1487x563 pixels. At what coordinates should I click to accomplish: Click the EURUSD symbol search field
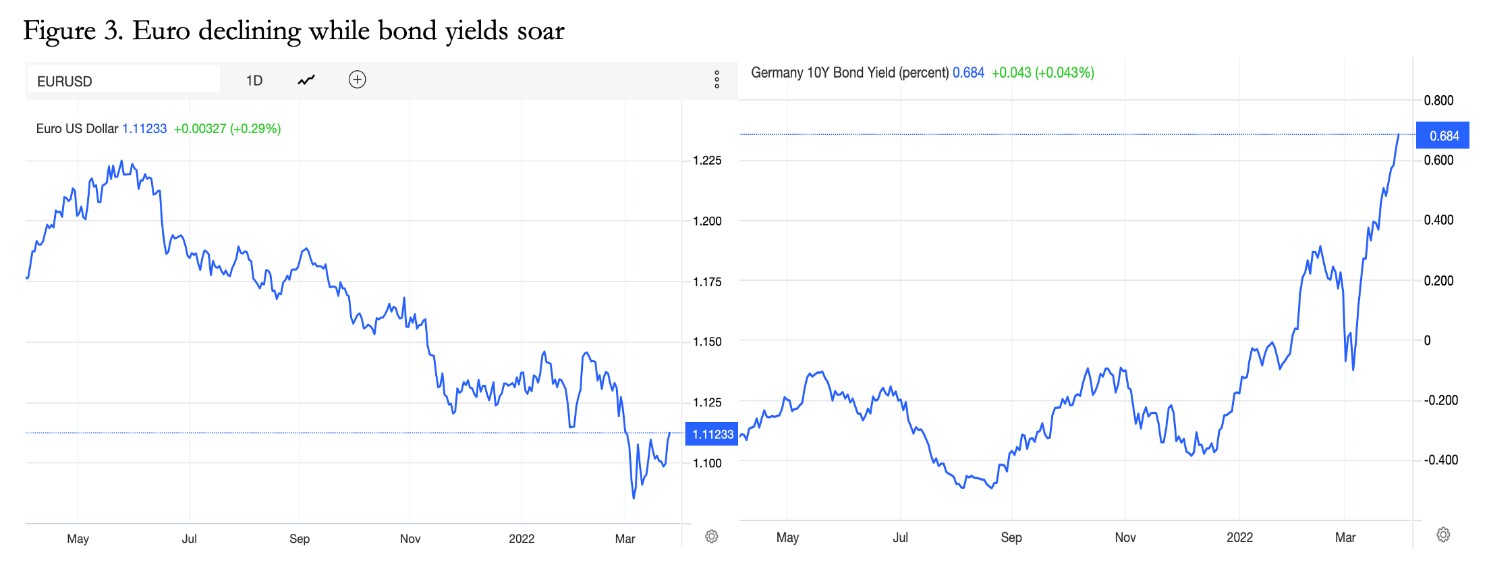122,80
